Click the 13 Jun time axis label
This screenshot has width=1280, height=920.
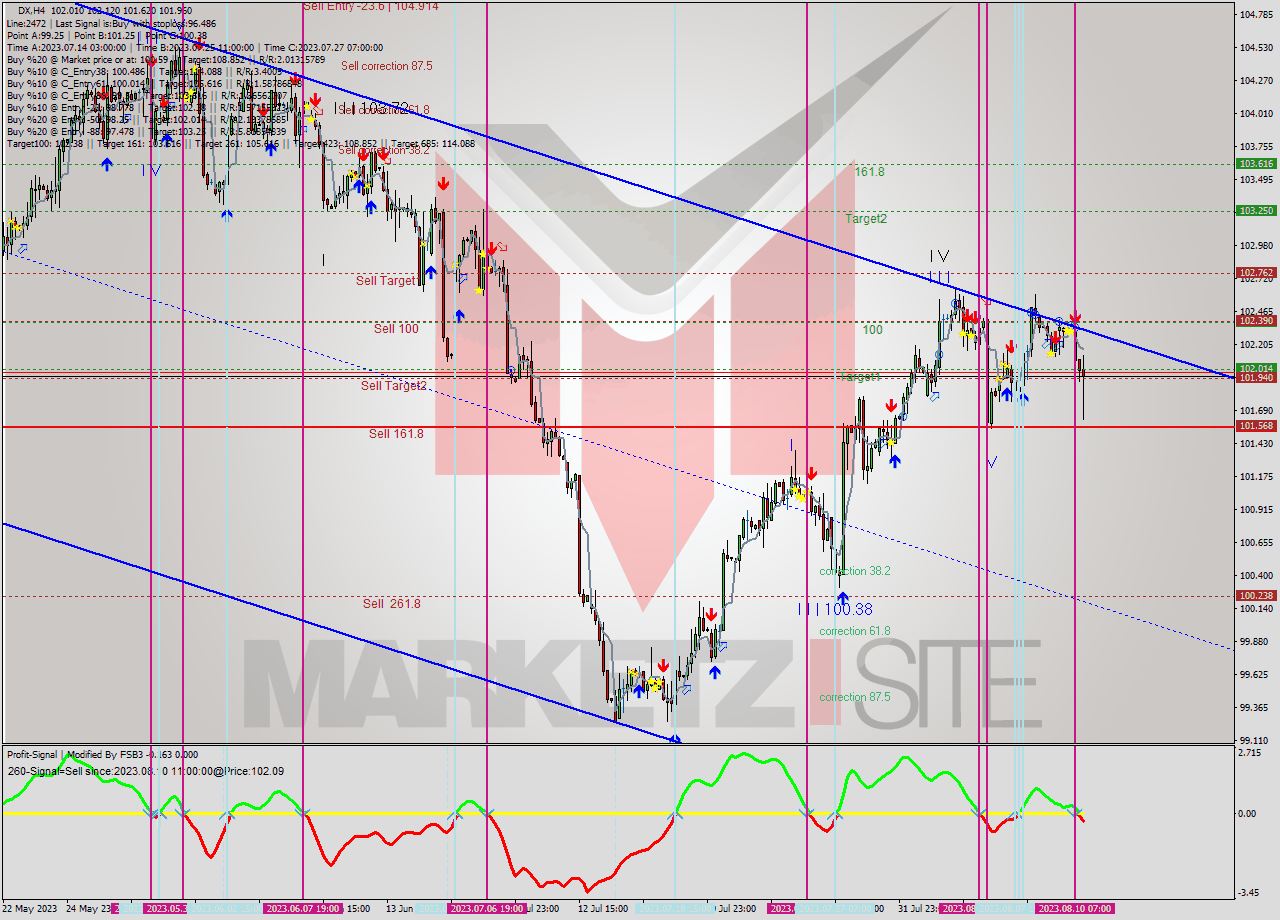click(399, 908)
